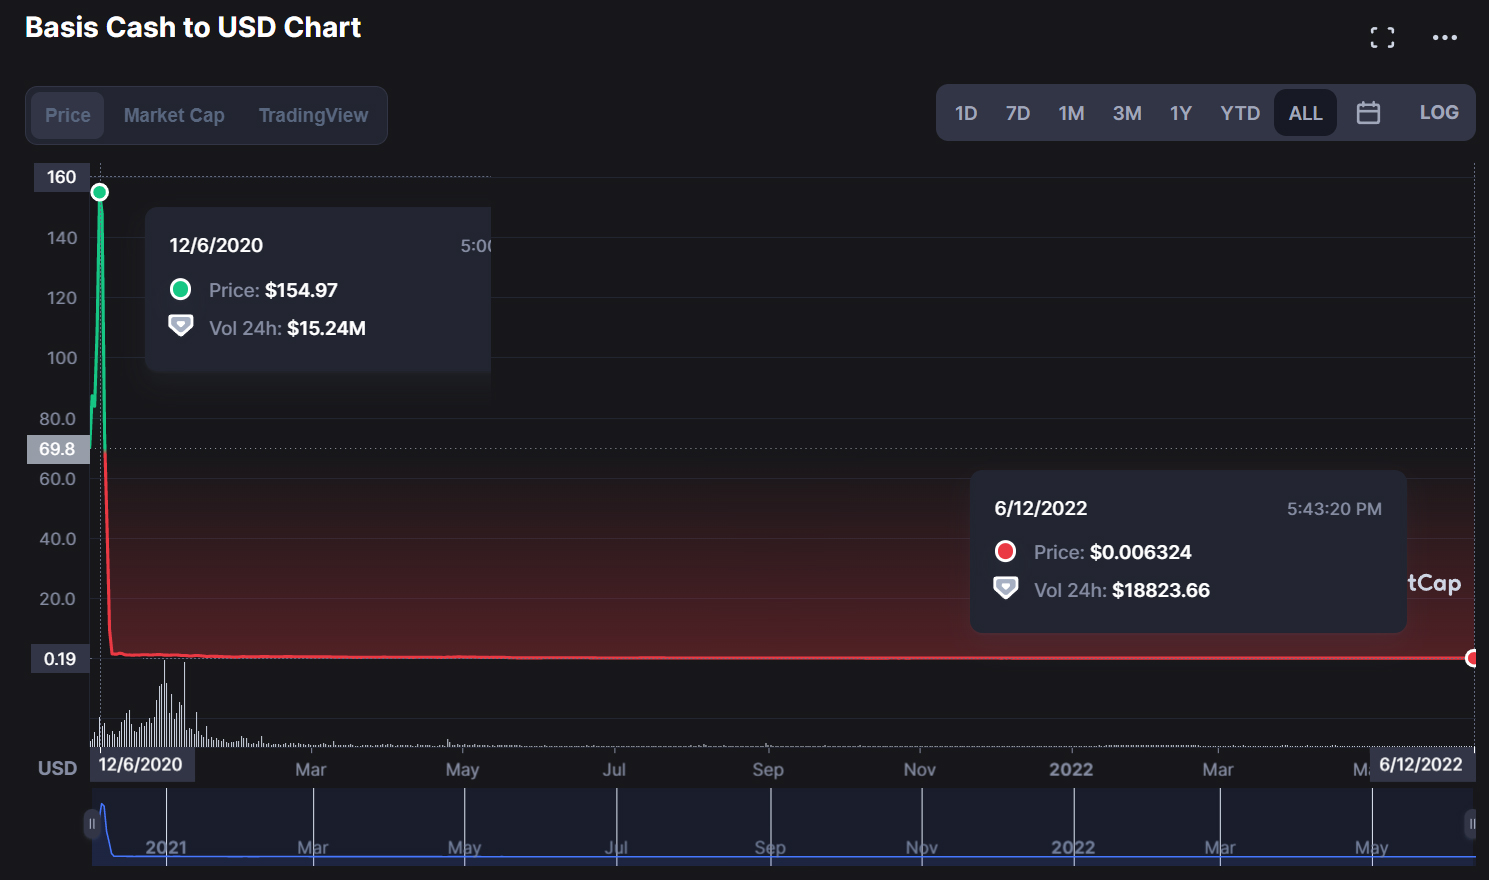Screen dimensions: 1489x880
Task: Choose the YTD time range
Action: click(x=1240, y=113)
